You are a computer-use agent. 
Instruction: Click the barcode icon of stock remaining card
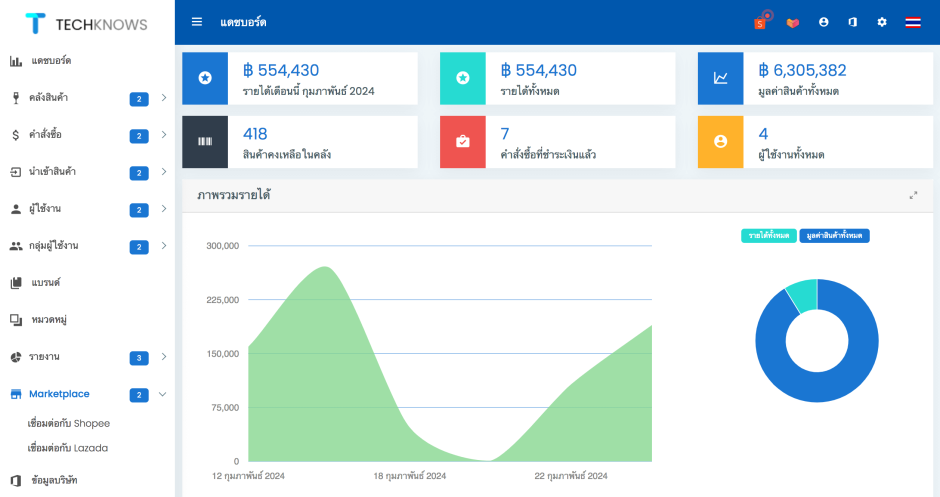point(205,141)
